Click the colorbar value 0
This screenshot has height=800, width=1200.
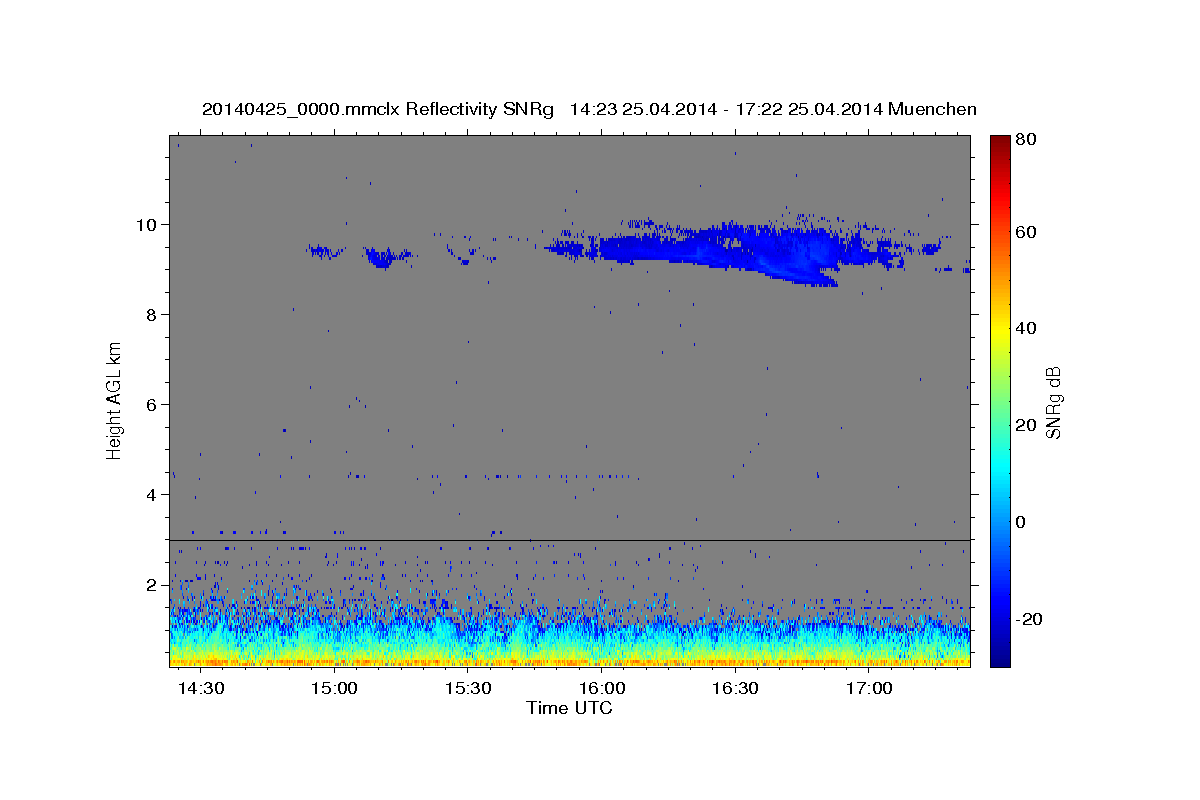[1022, 522]
